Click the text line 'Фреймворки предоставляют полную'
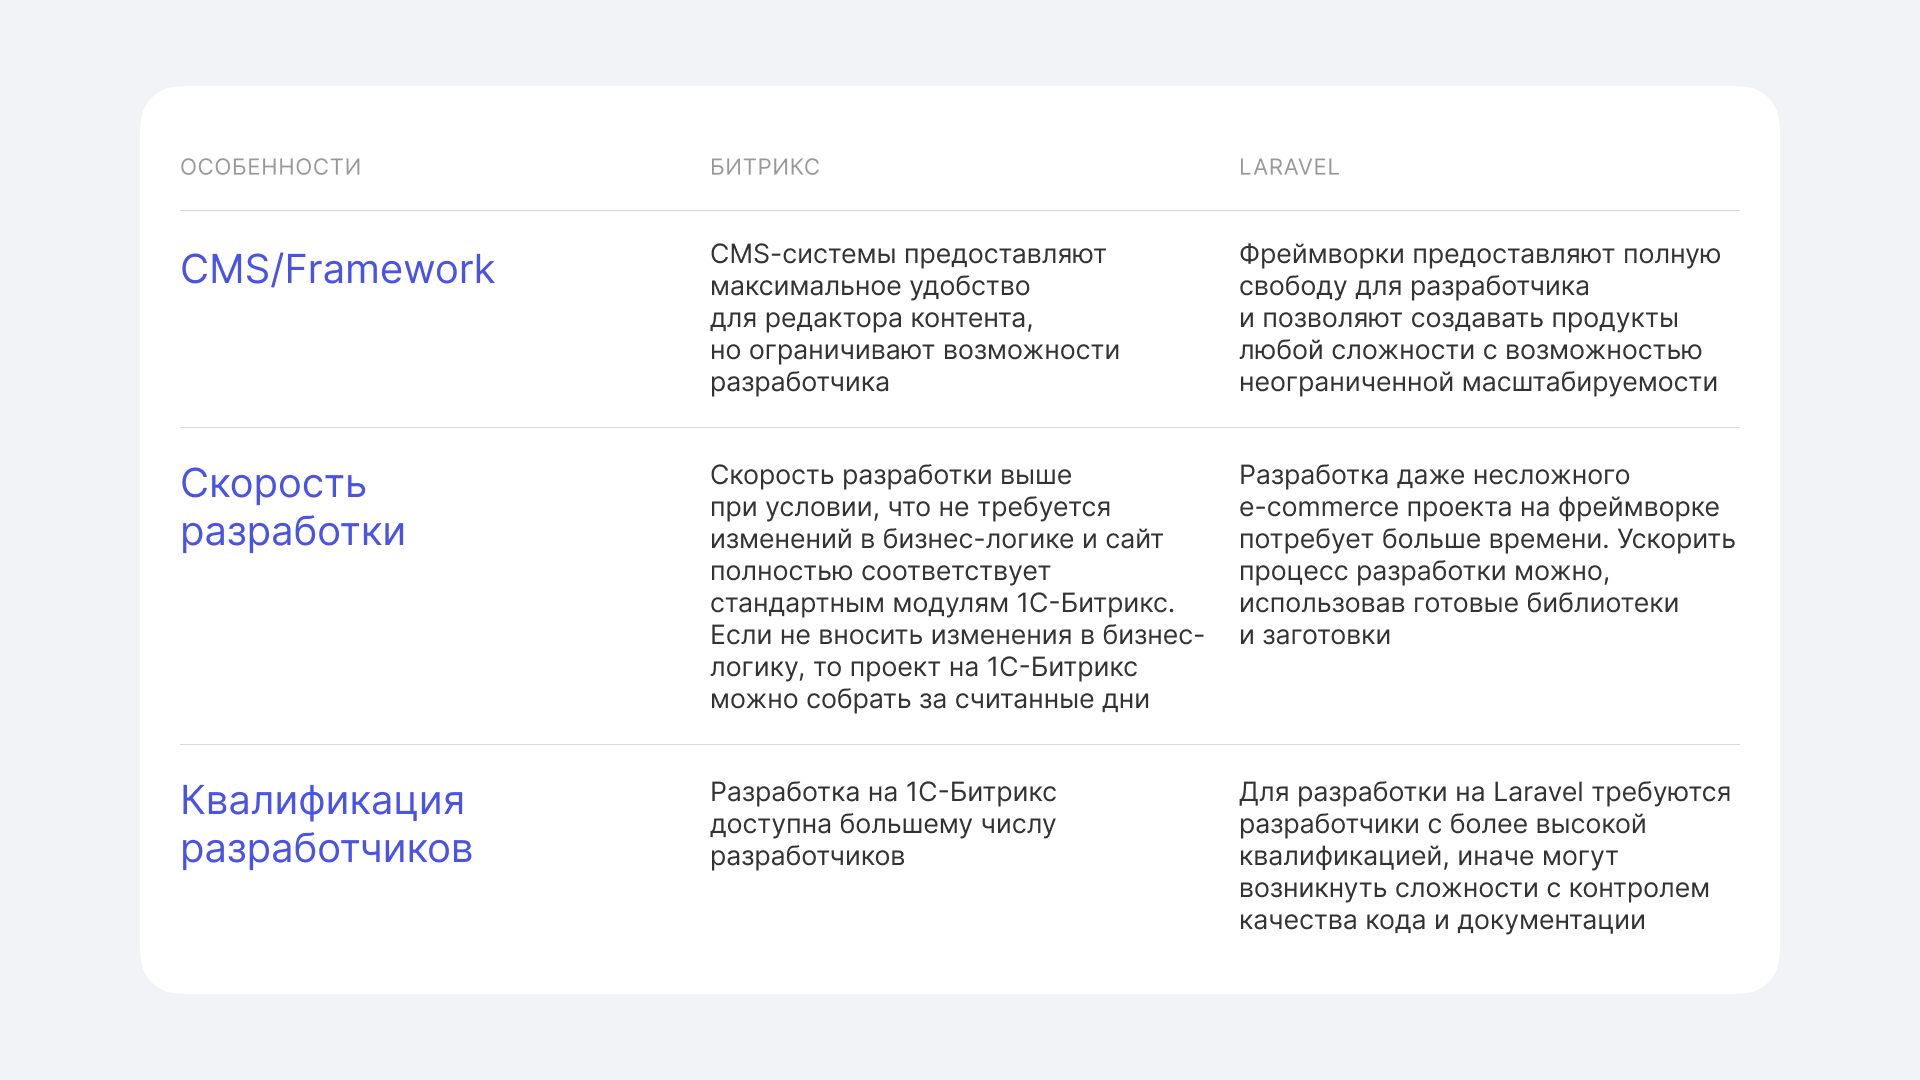This screenshot has height=1080, width=1920. tap(1479, 254)
